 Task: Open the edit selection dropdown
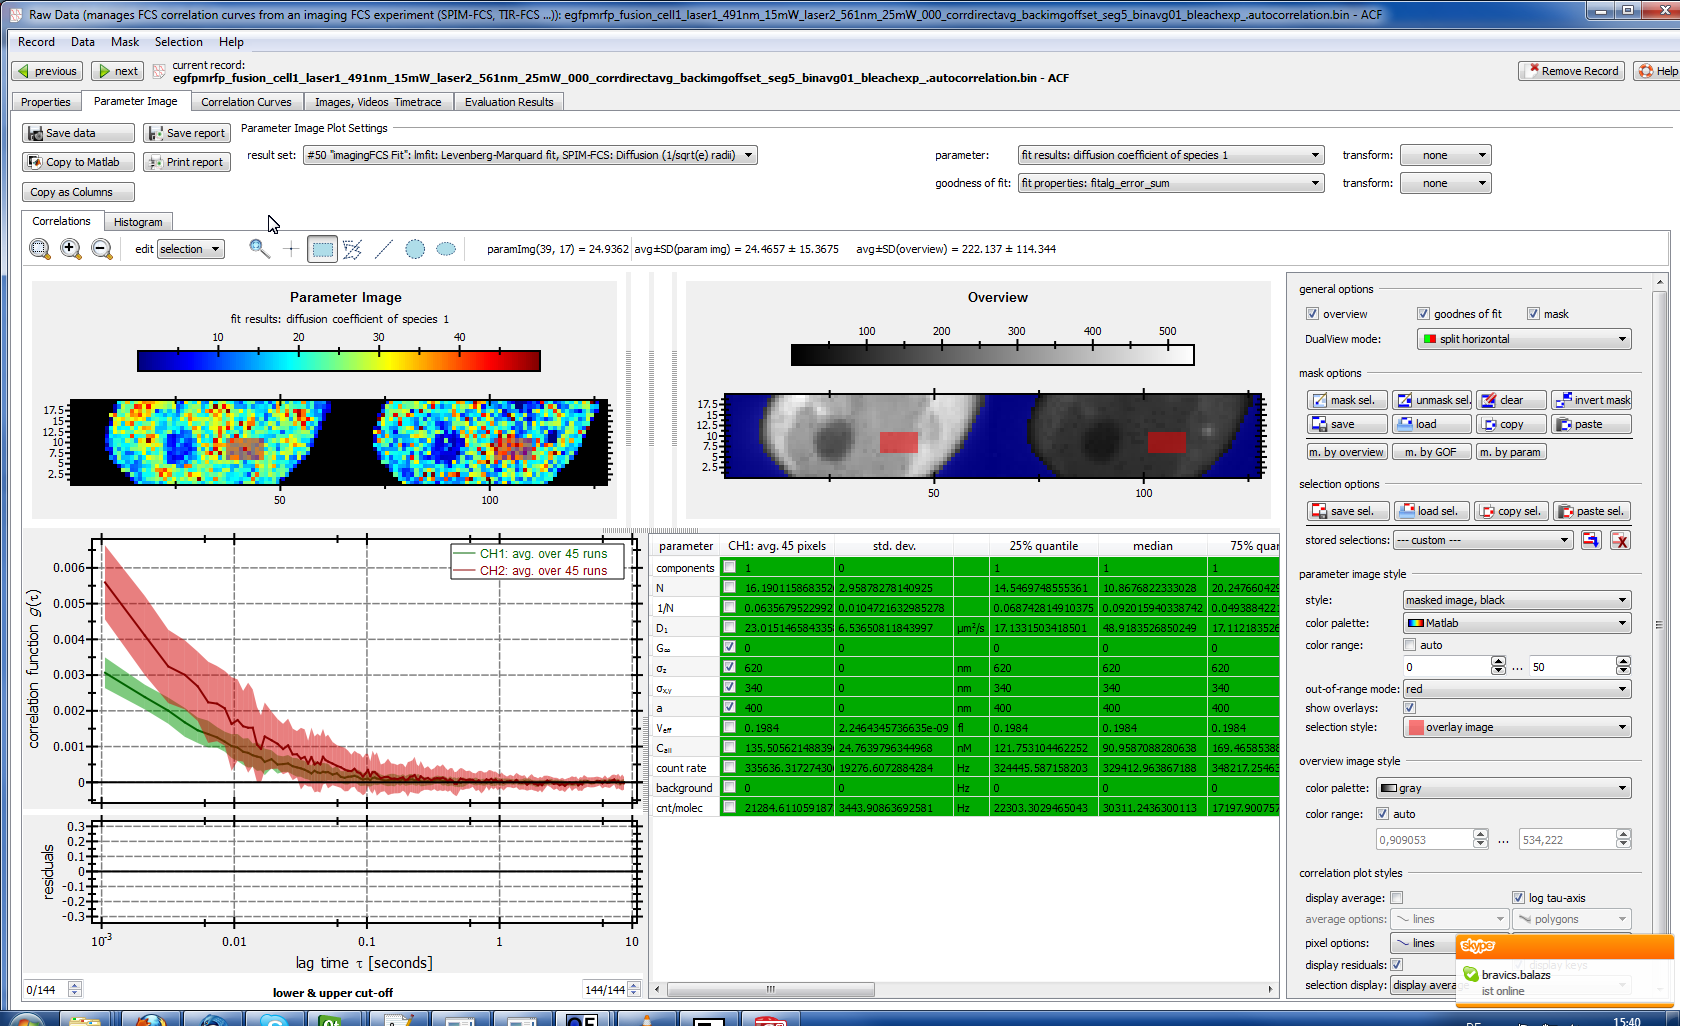tap(190, 249)
